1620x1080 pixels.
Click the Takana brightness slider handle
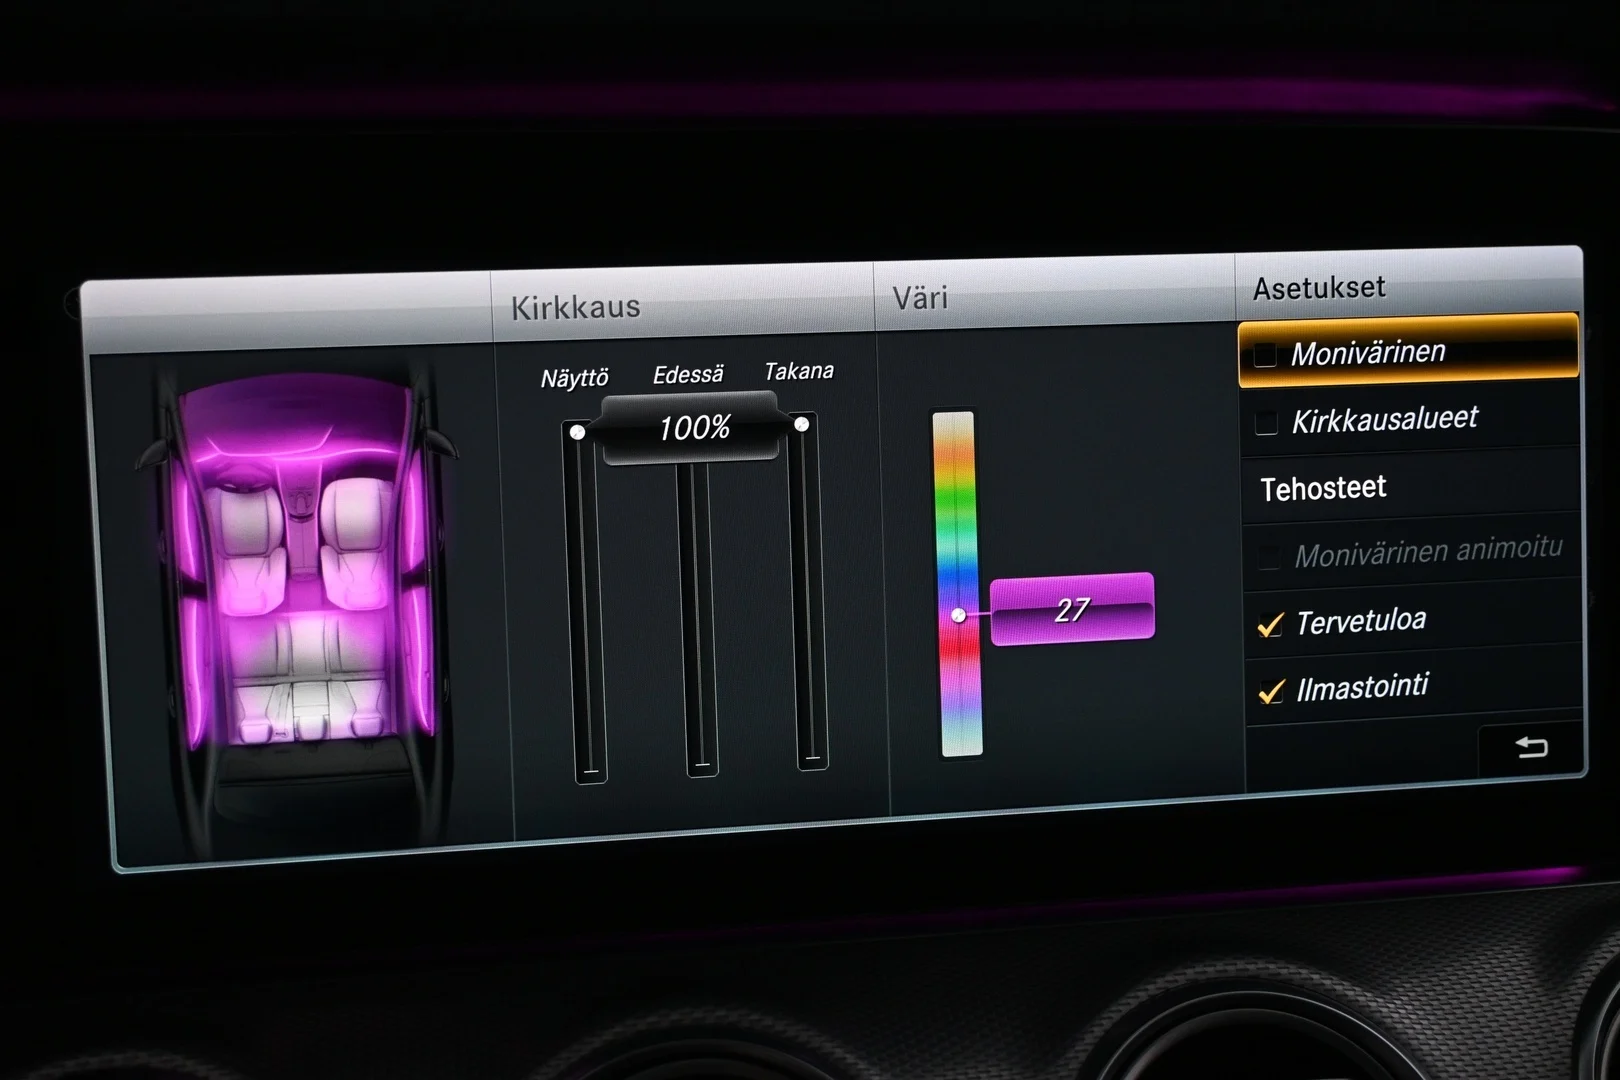coord(801,424)
